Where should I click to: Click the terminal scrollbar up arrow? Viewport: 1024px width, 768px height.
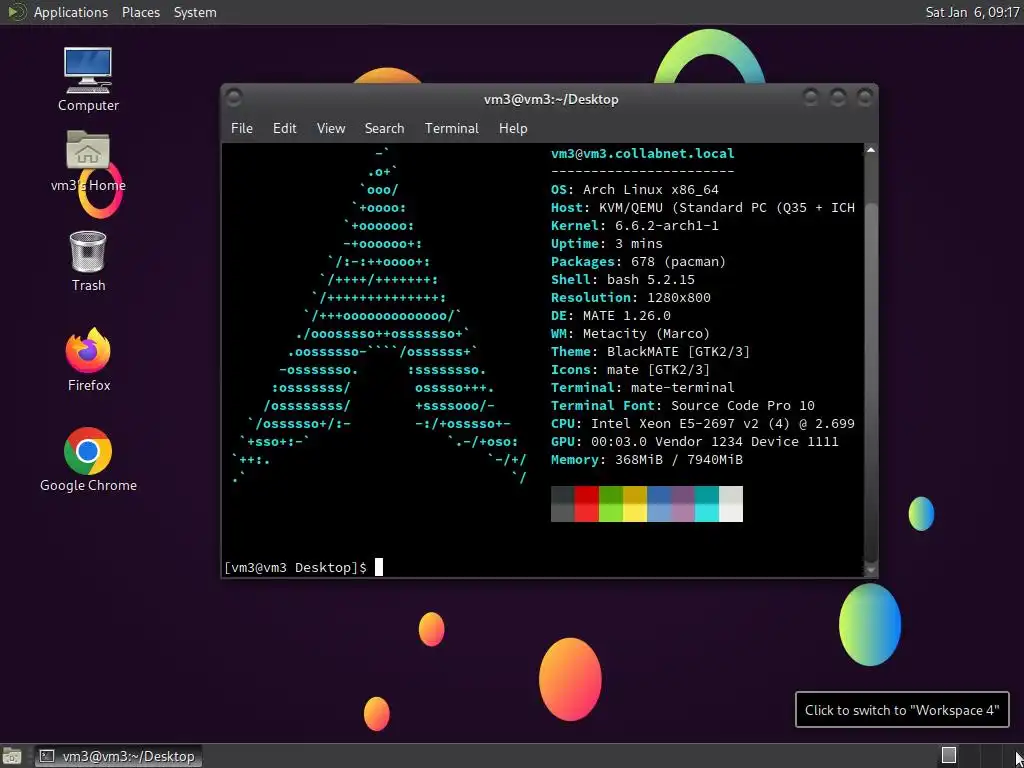[x=870, y=150]
